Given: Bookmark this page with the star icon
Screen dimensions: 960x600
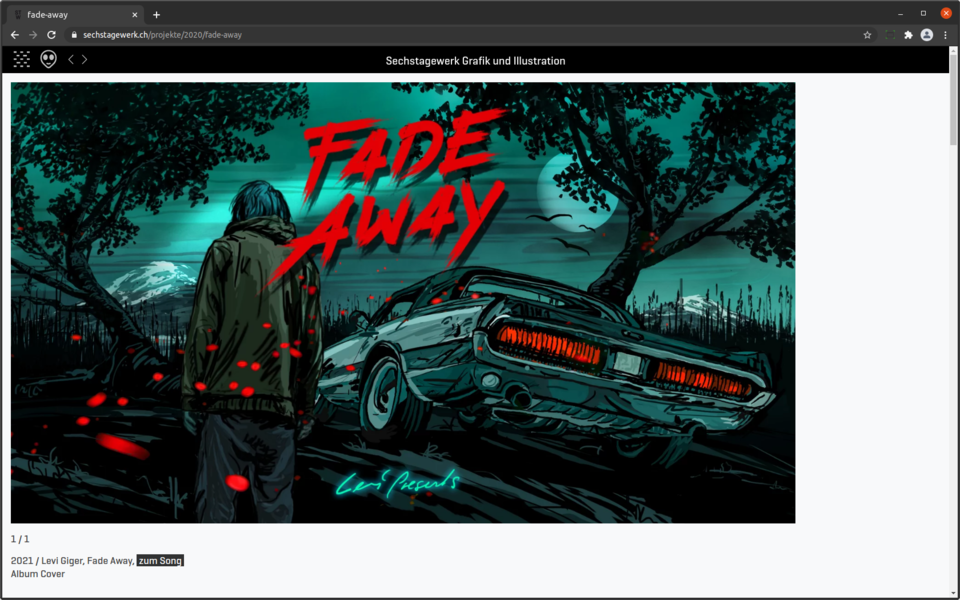Looking at the screenshot, I should coord(867,35).
